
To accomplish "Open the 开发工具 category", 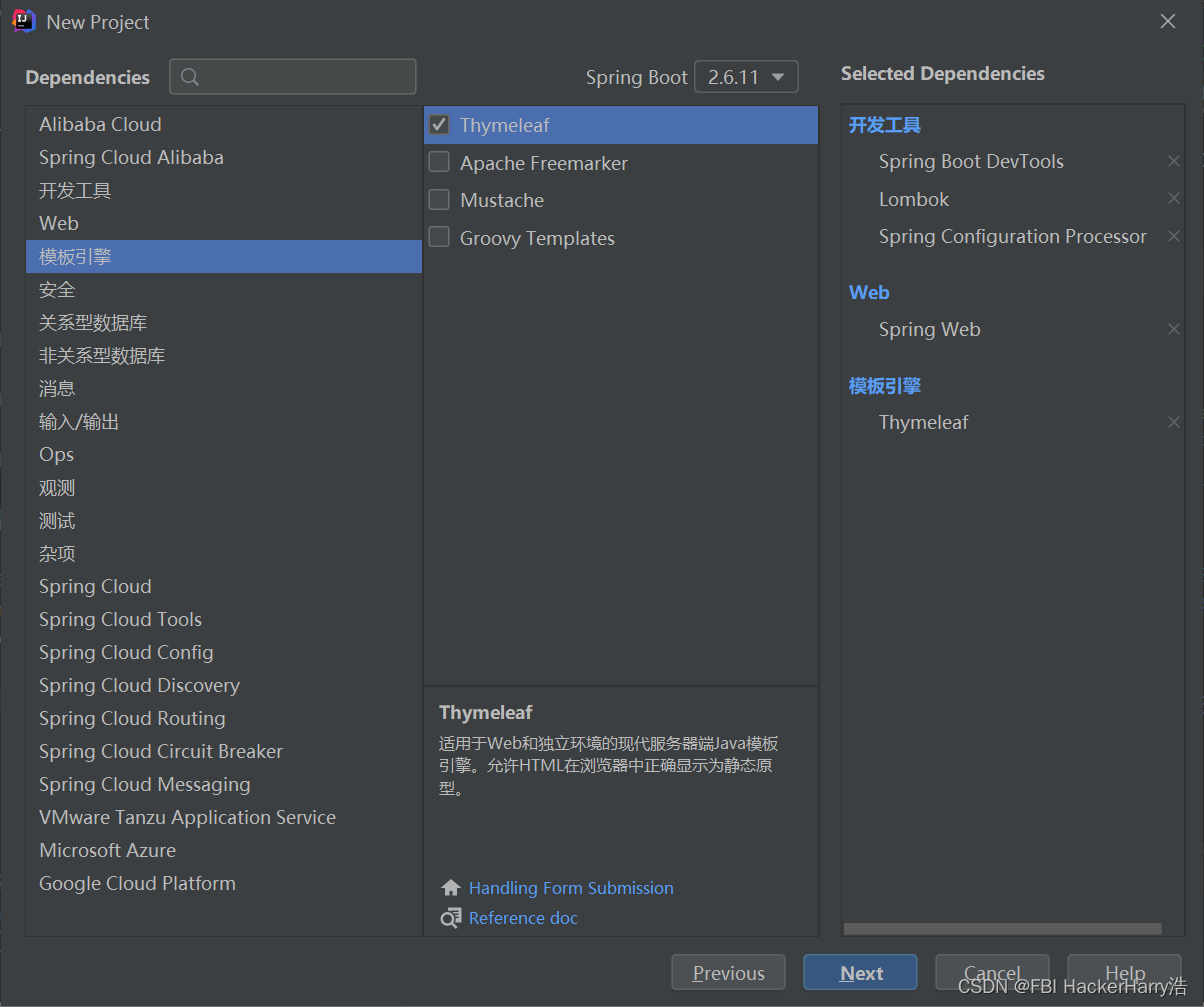I will click(x=224, y=190).
